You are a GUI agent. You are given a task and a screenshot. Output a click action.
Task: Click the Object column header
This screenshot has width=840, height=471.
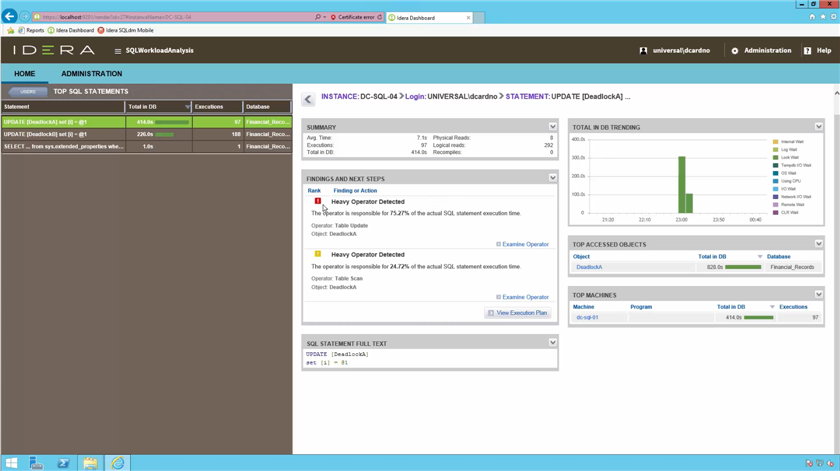pyautogui.click(x=581, y=257)
